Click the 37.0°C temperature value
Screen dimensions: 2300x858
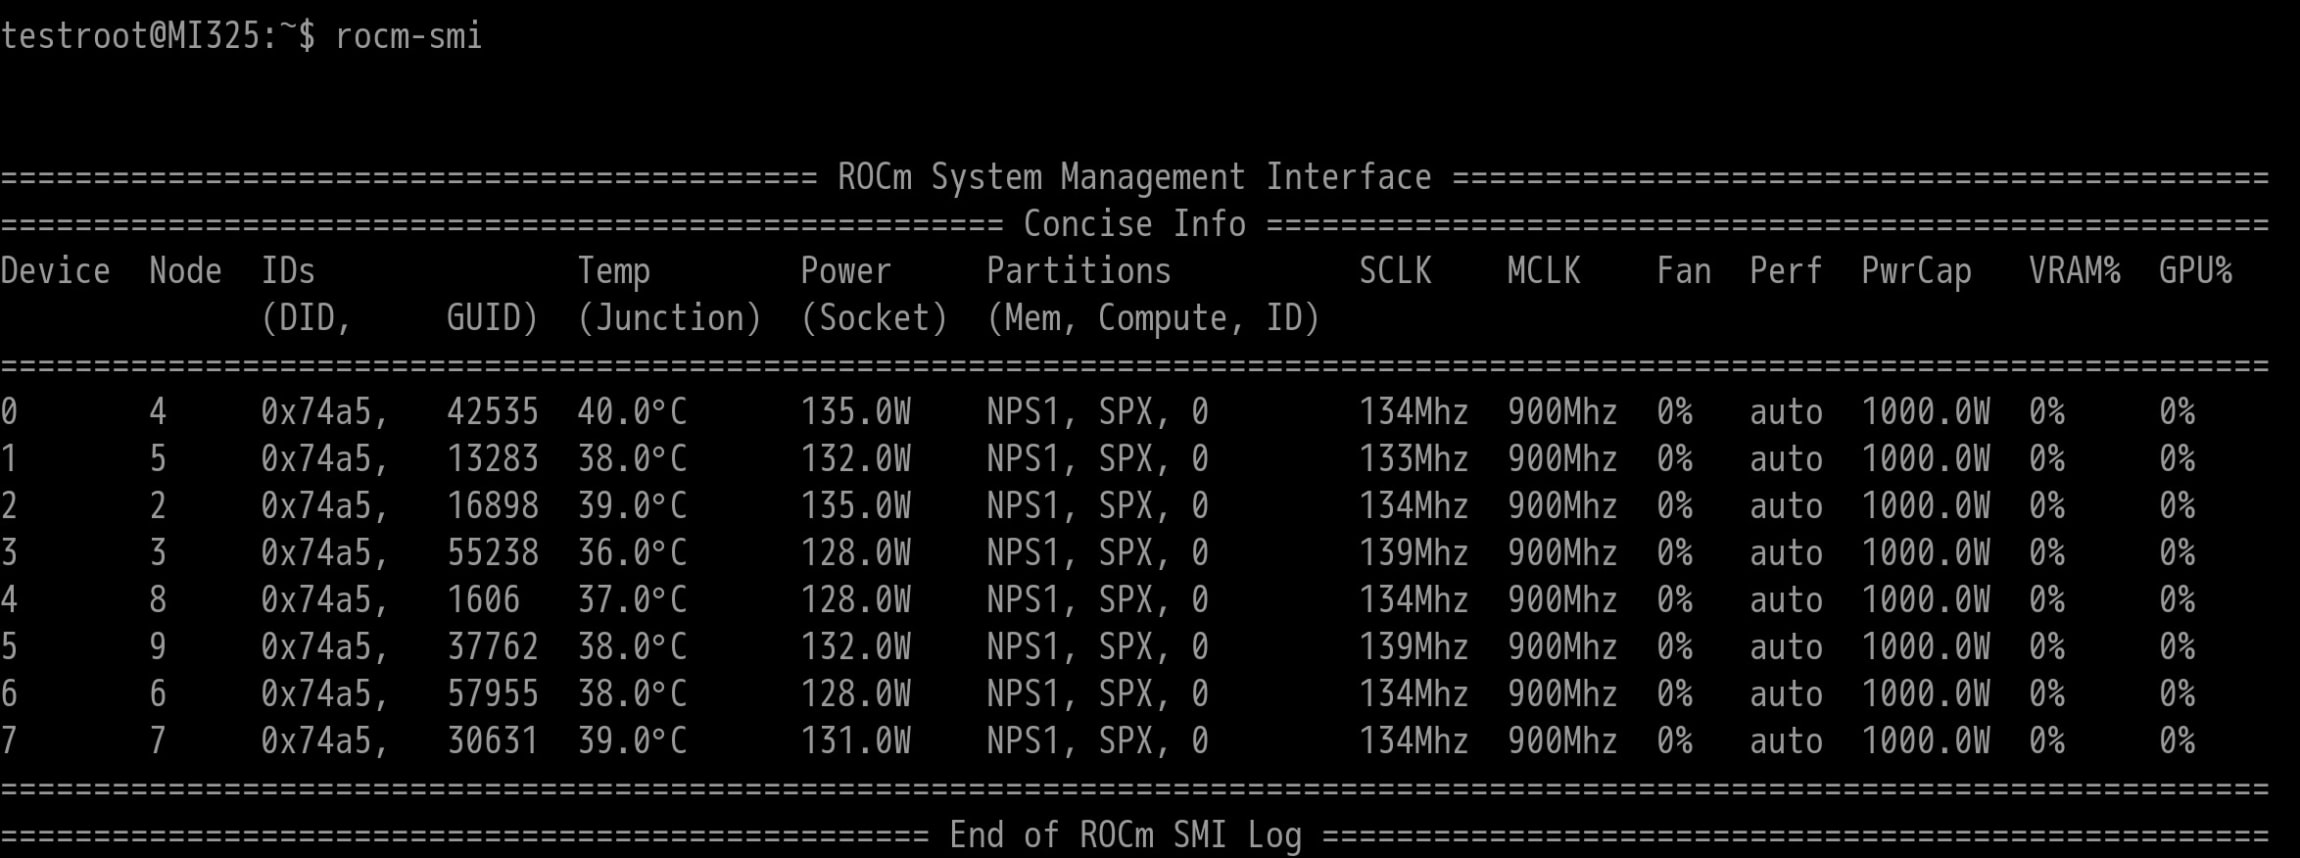point(632,600)
